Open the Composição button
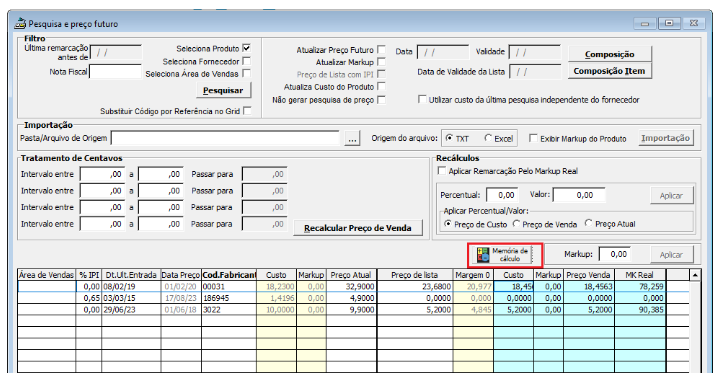The height and width of the screenshot is (388, 721). point(610,54)
